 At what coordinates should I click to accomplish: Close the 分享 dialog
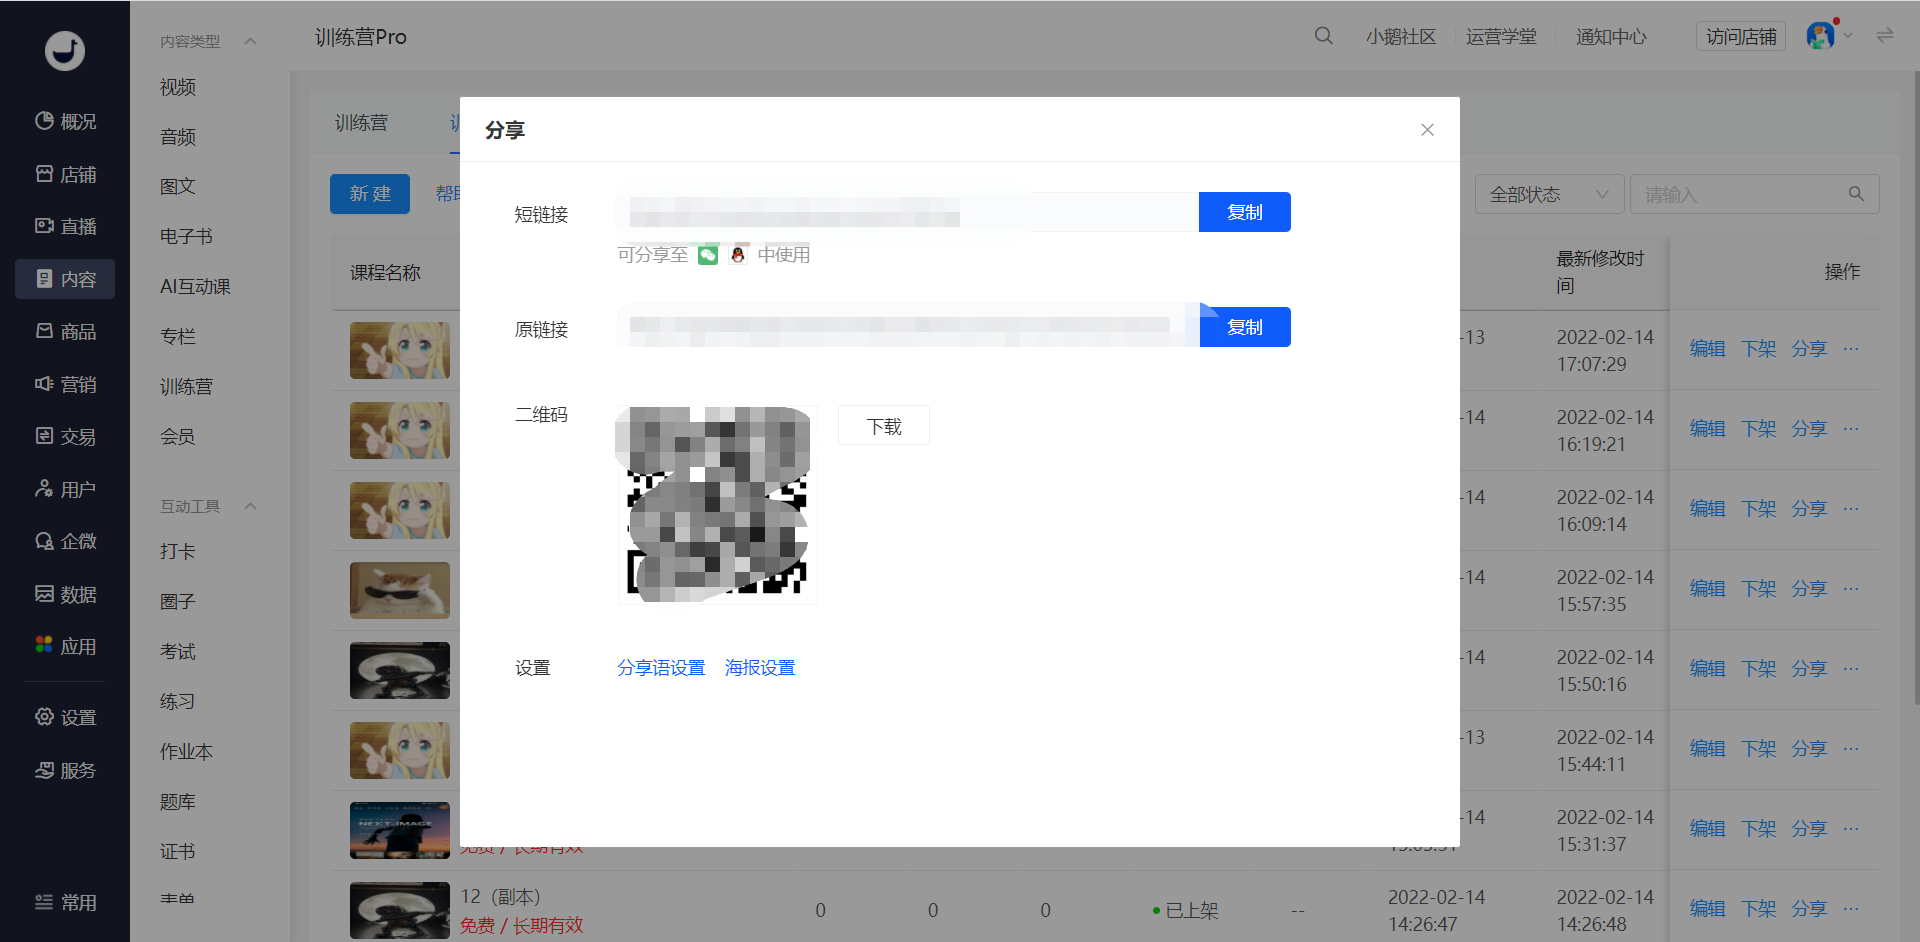click(x=1427, y=130)
